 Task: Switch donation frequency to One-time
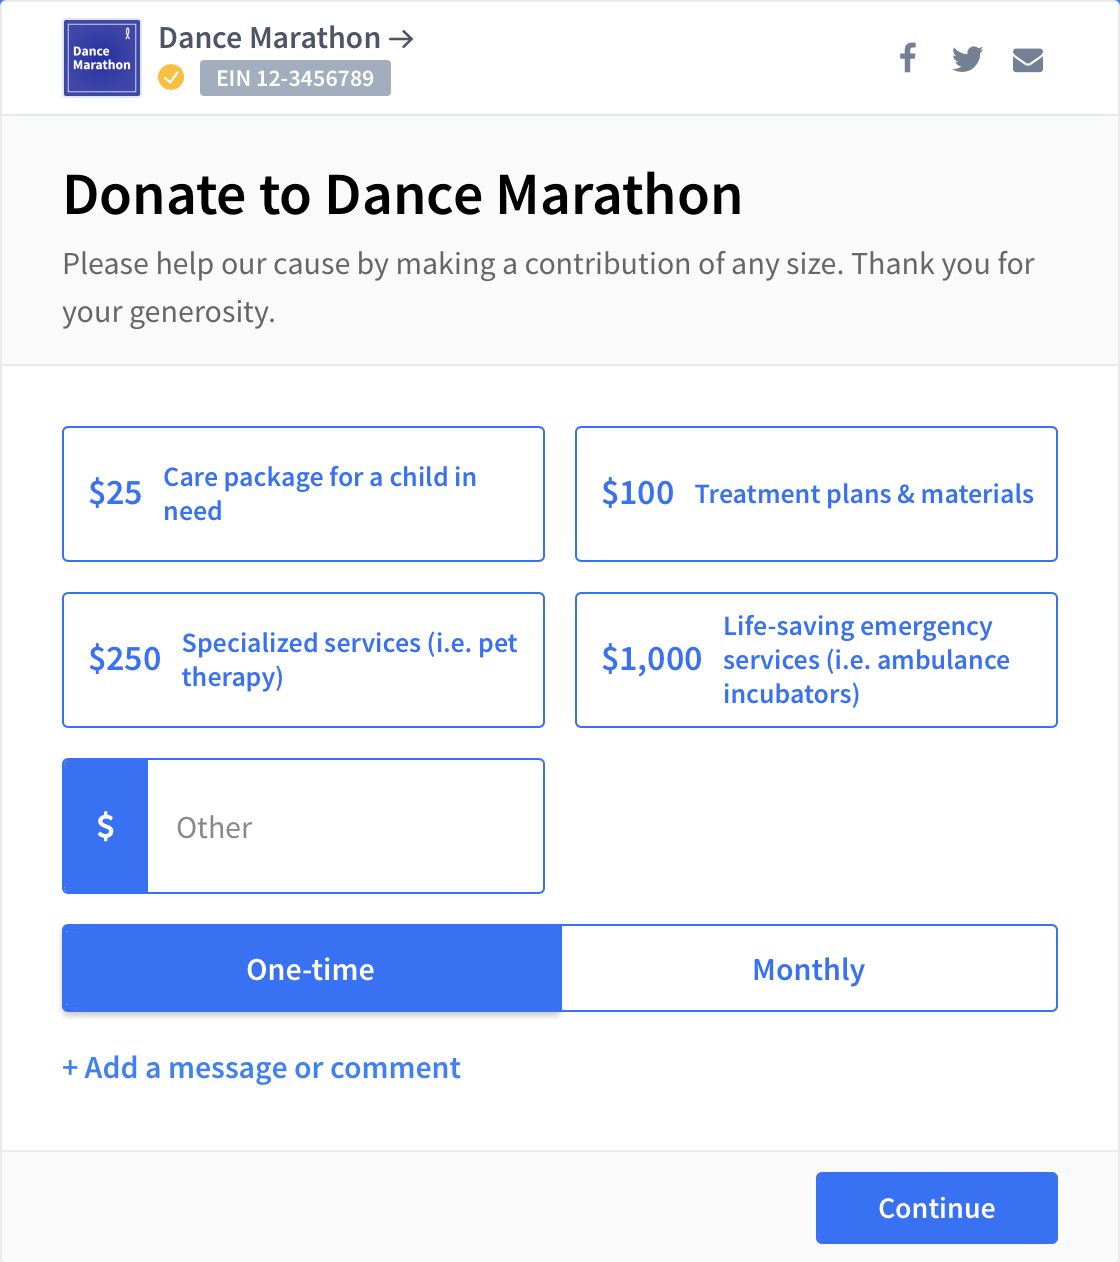(311, 968)
